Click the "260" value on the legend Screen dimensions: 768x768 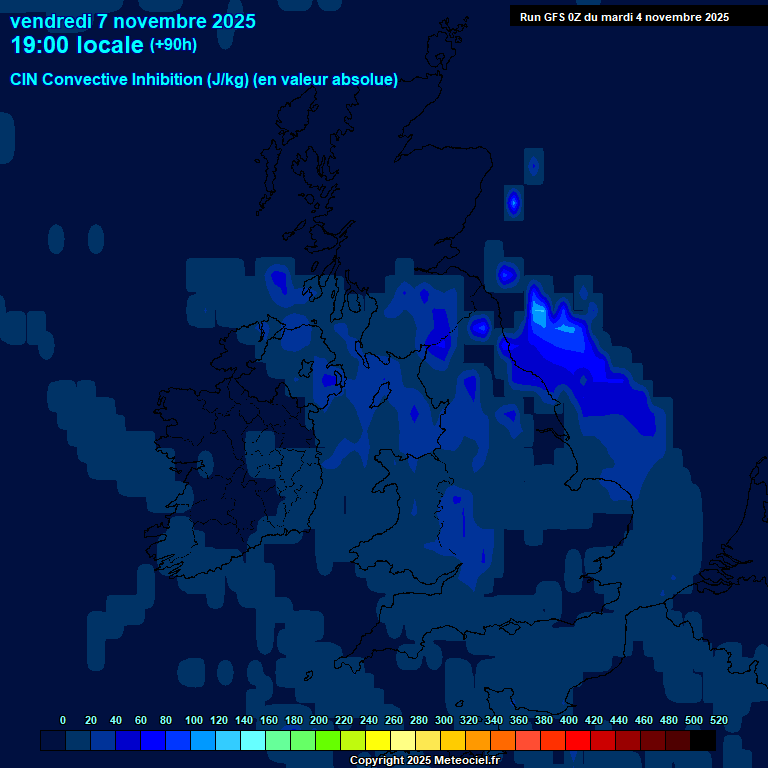(x=394, y=720)
